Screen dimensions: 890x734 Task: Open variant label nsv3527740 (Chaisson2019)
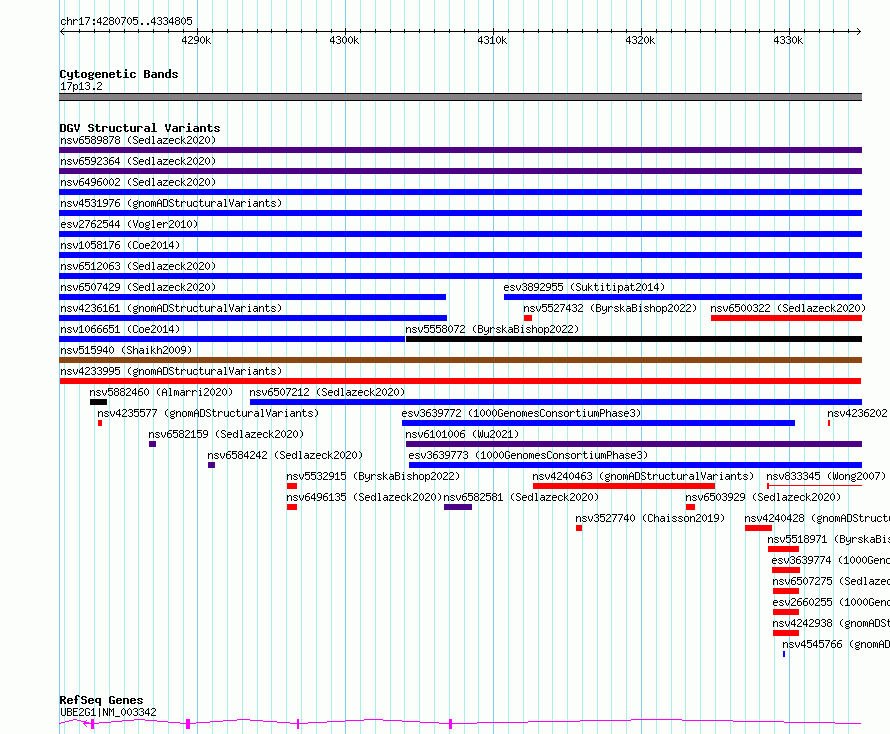pyautogui.click(x=650, y=518)
